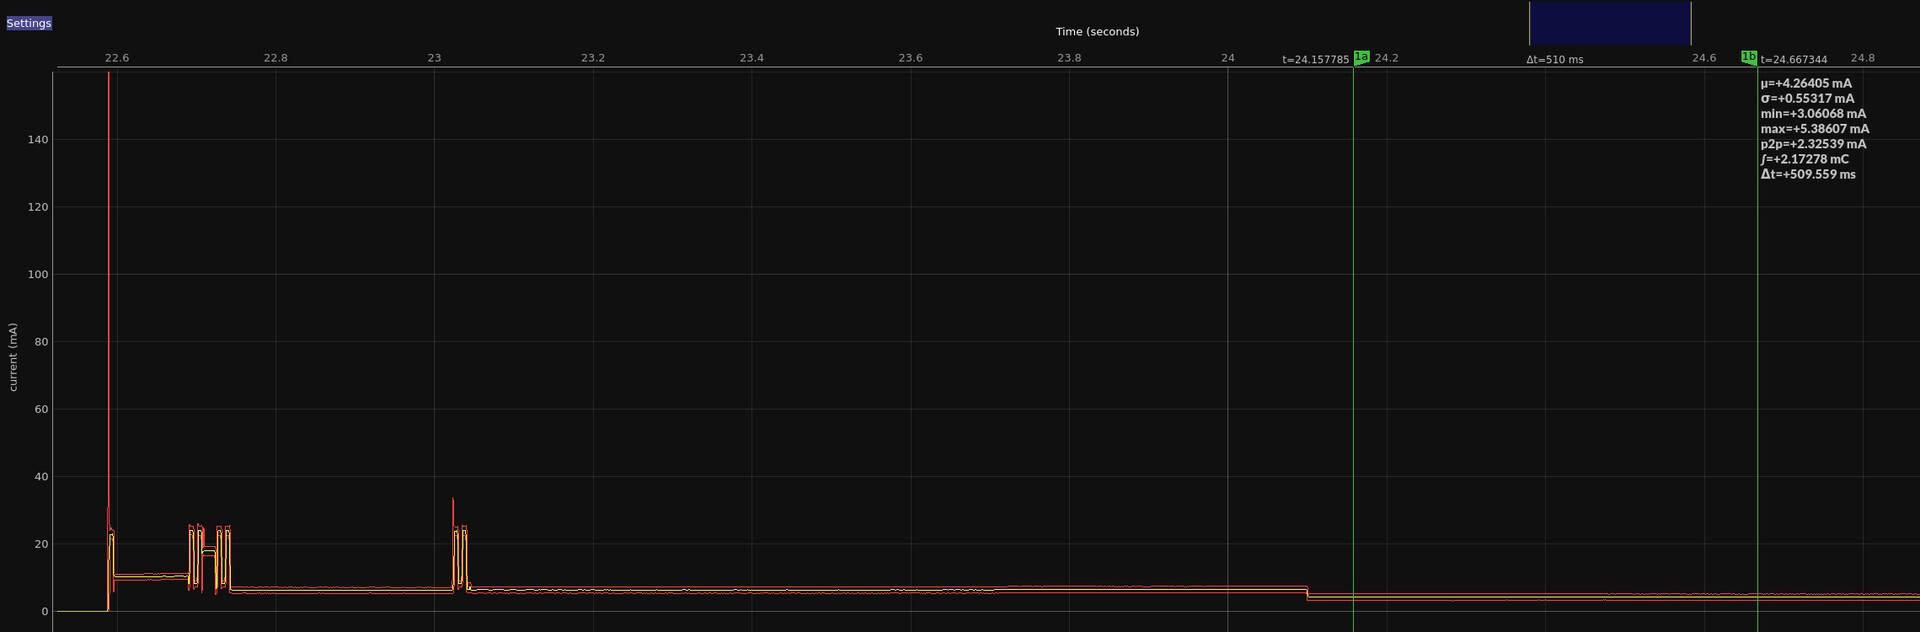The image size is (1920, 632).
Task: Click the t=24.667344 marker time label
Action: [1794, 60]
